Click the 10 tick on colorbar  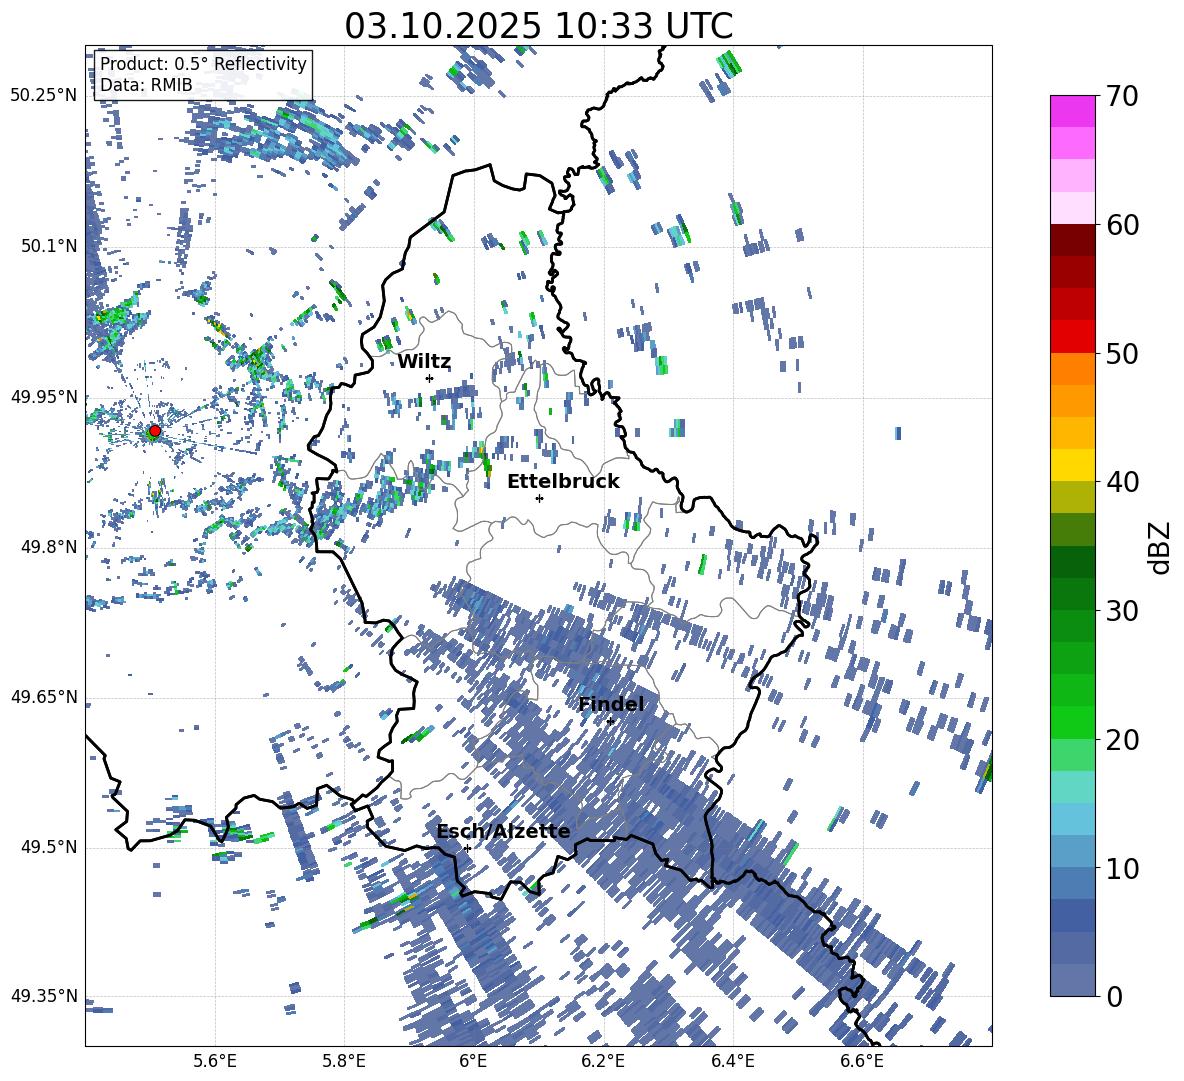click(1121, 868)
